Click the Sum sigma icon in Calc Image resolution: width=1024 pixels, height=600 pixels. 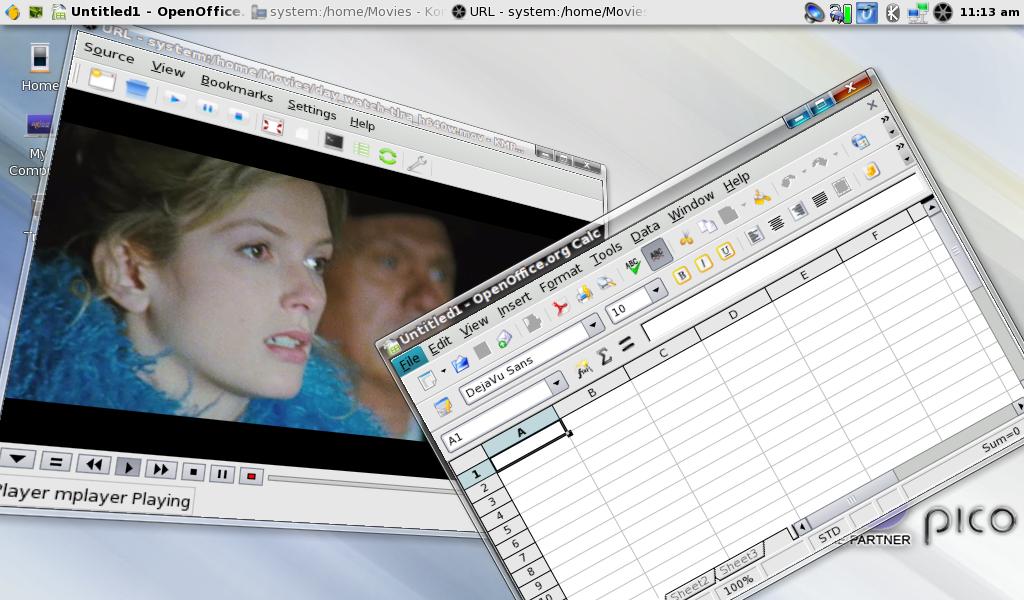click(605, 356)
